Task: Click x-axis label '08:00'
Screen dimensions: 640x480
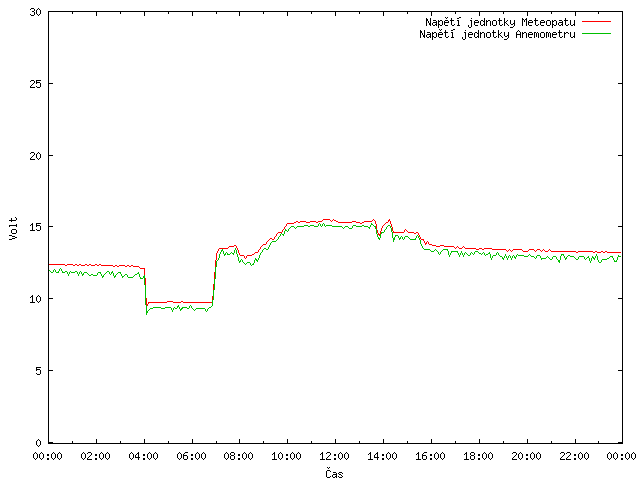Action: pos(239,456)
